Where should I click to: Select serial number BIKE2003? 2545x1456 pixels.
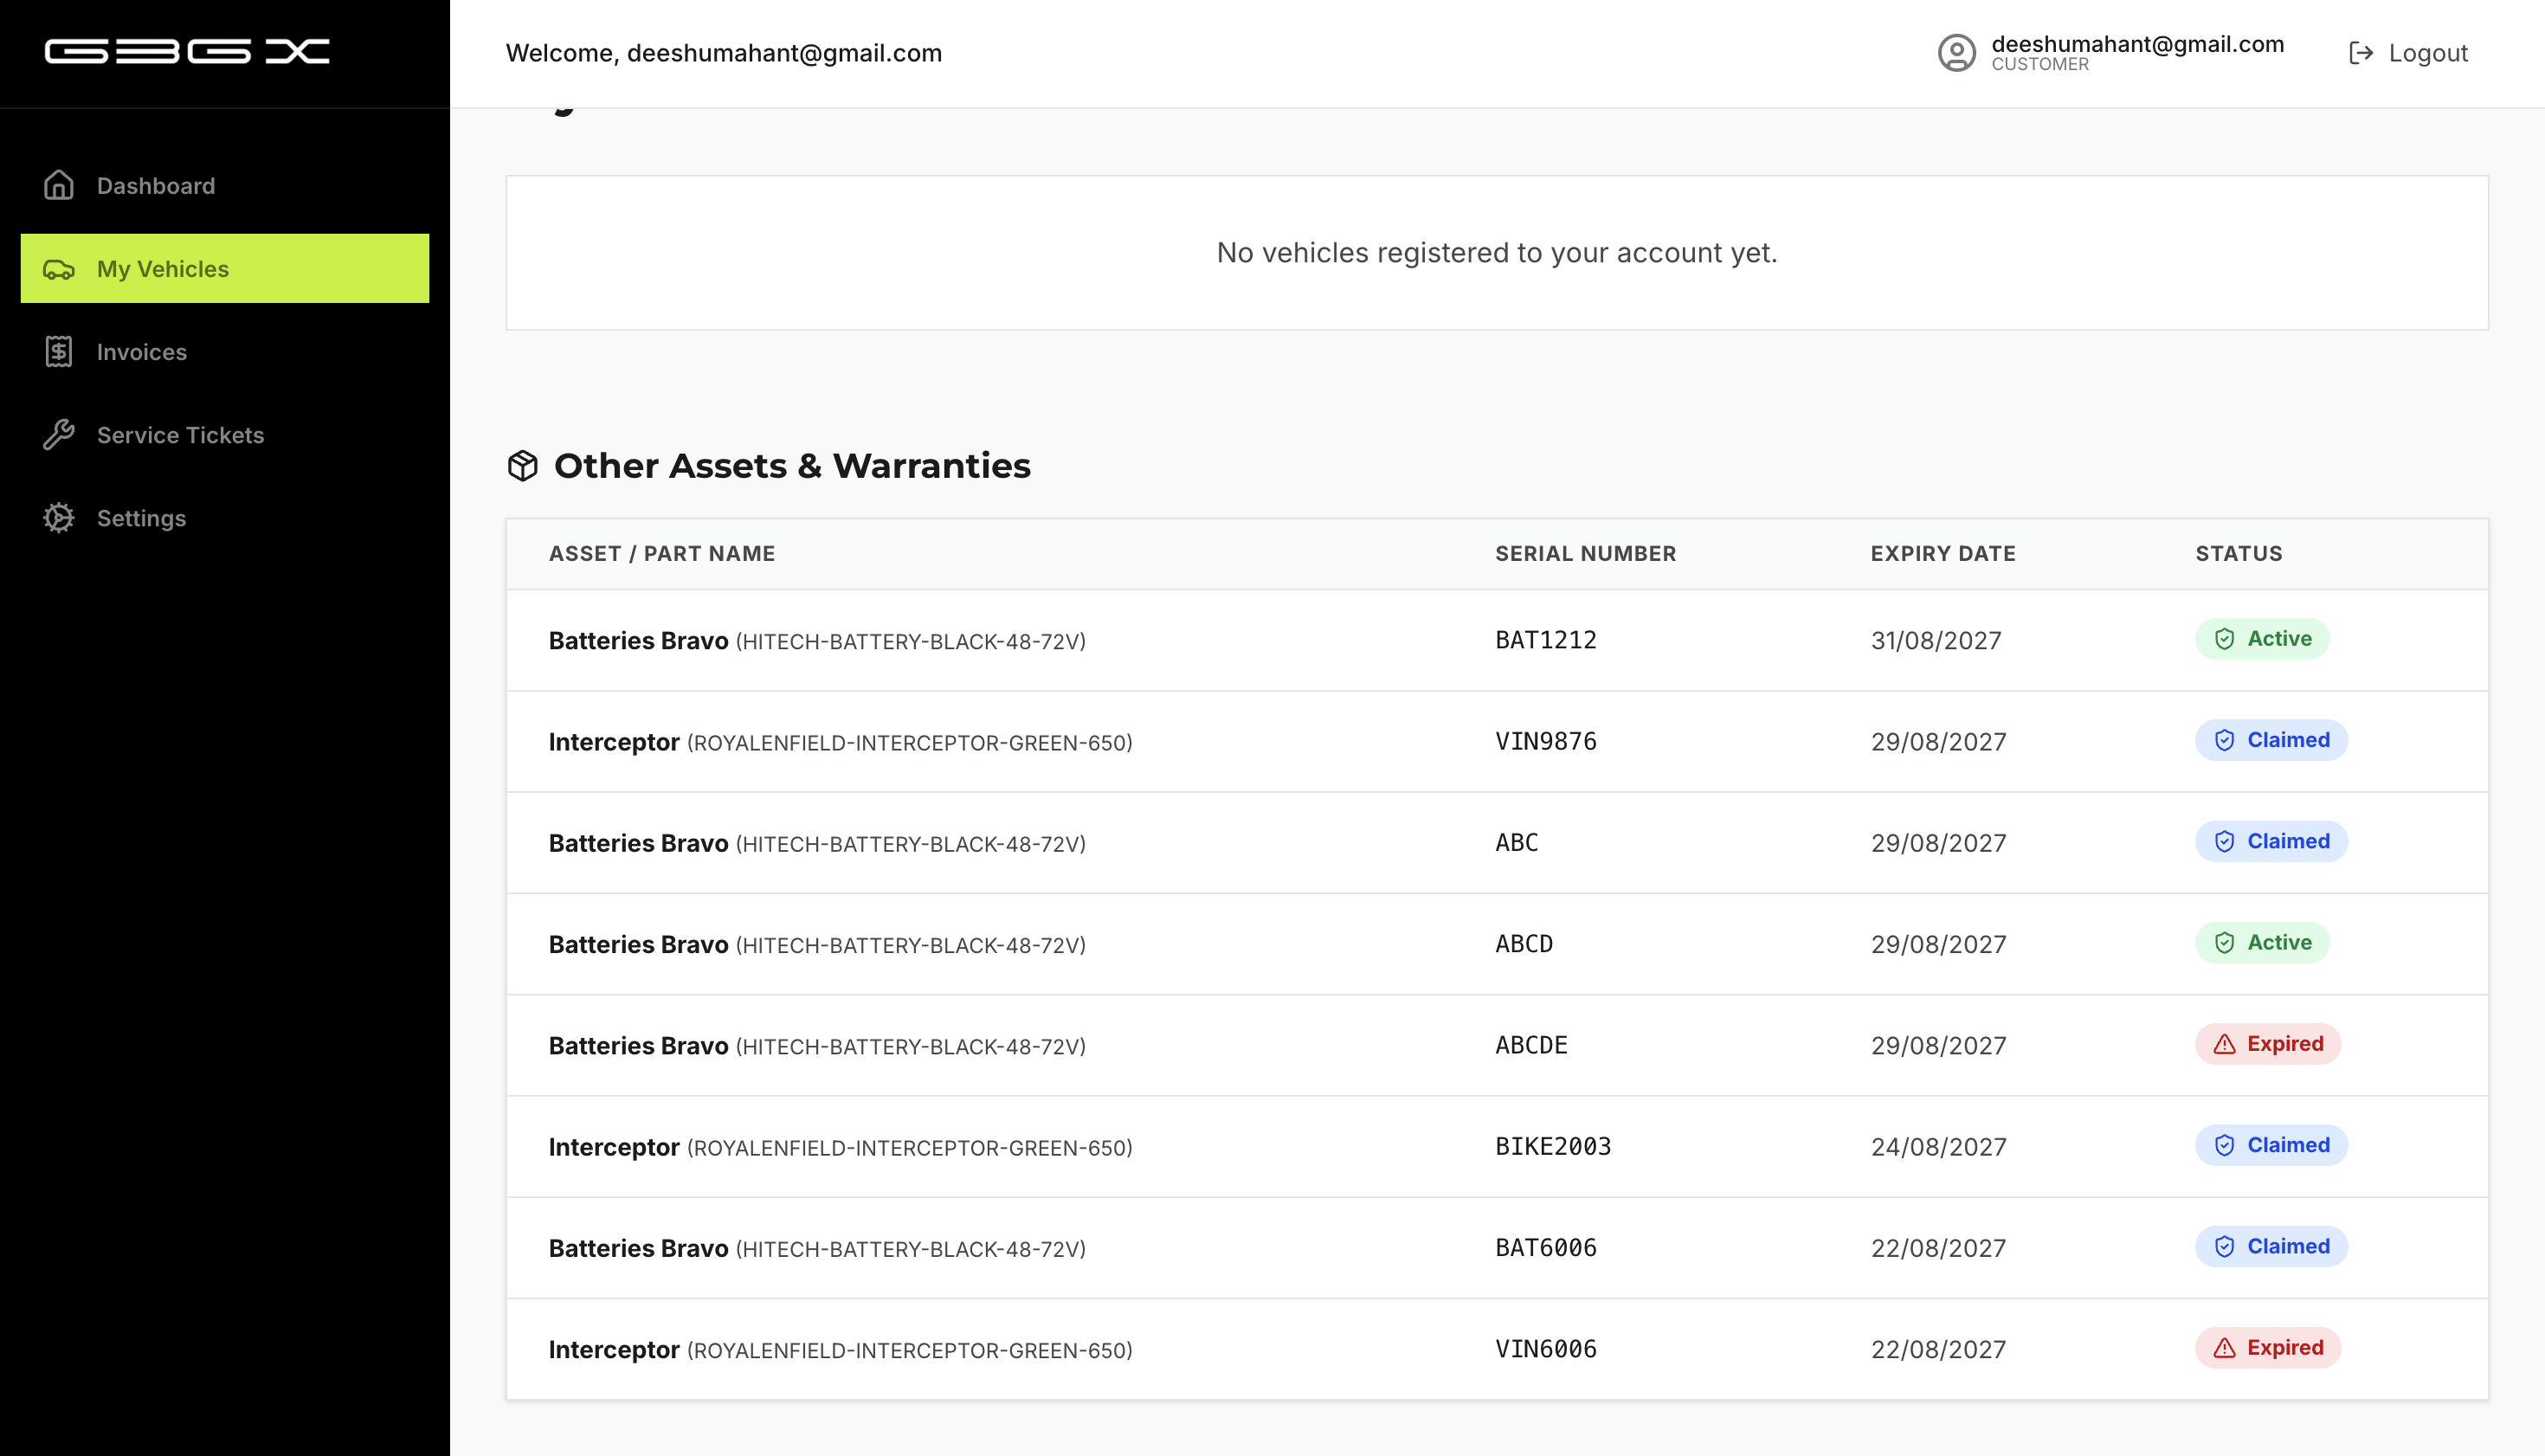pyautogui.click(x=1553, y=1147)
